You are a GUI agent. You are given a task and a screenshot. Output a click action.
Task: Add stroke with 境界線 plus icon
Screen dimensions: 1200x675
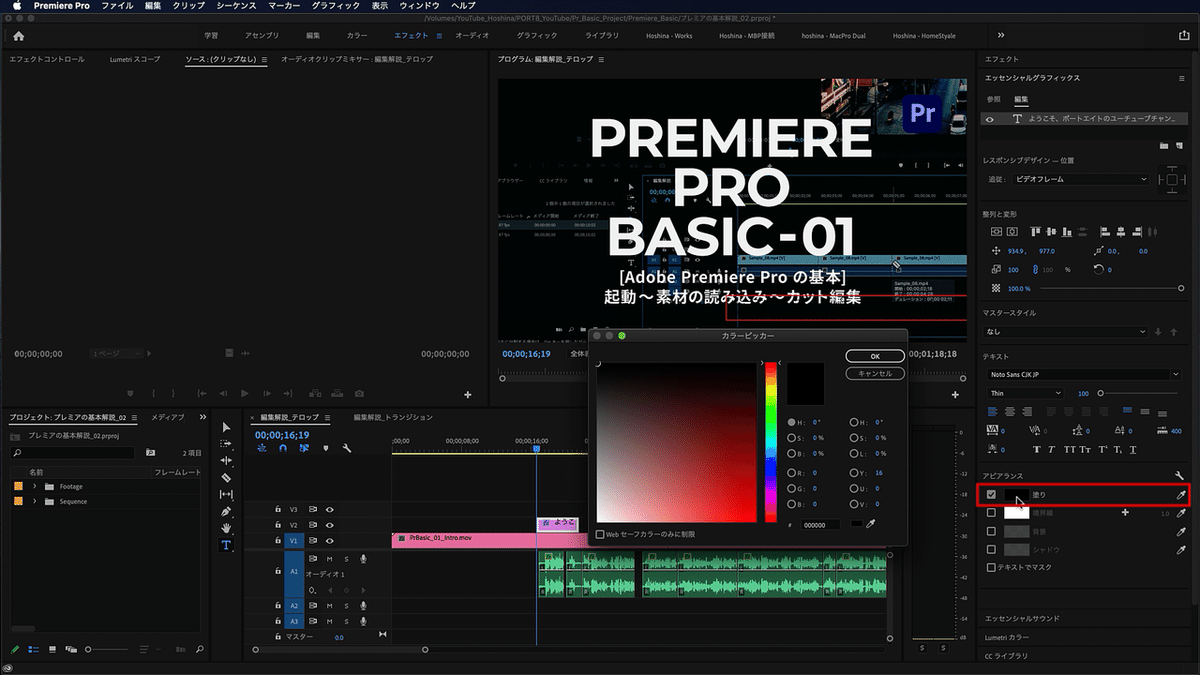click(x=1125, y=513)
